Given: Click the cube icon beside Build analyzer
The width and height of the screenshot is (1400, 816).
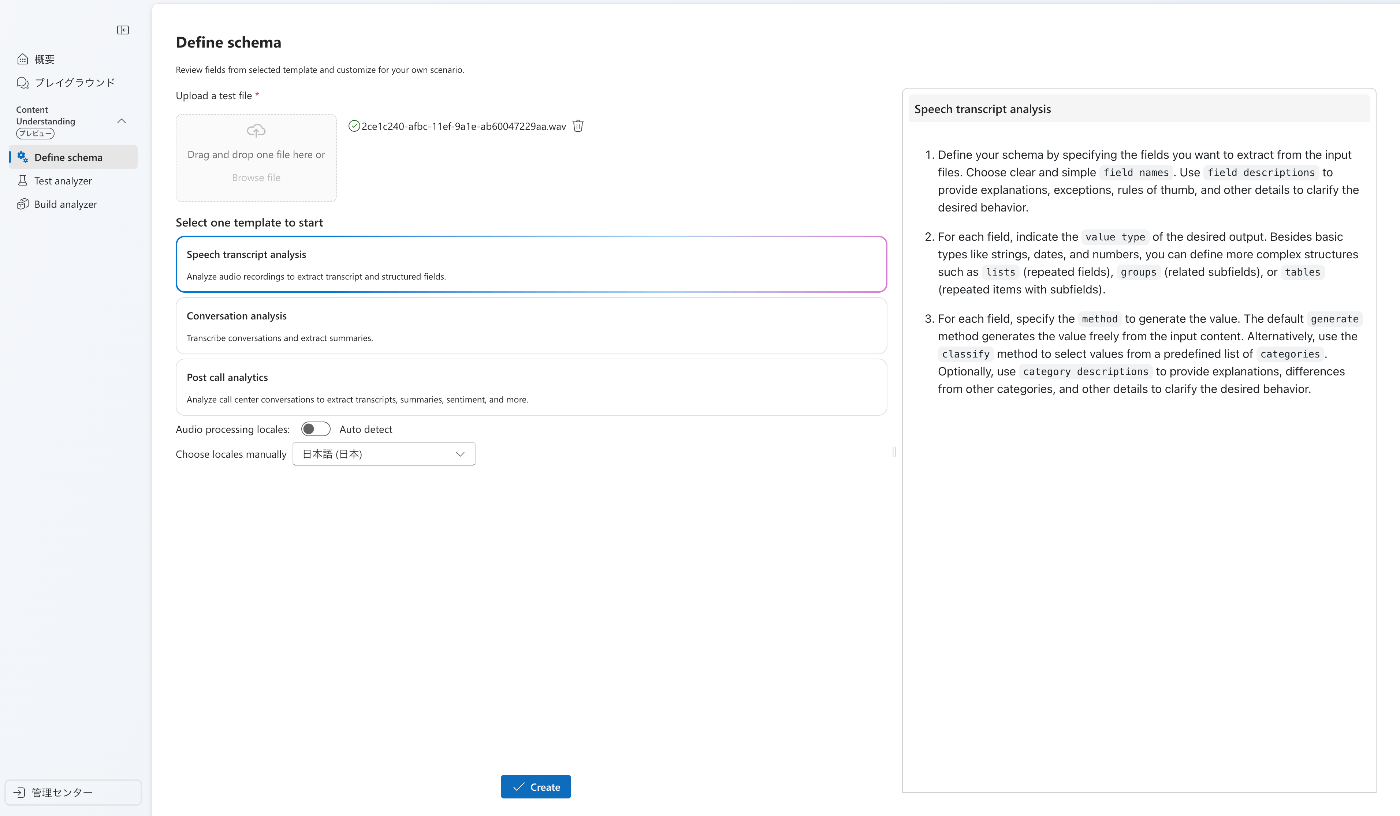Looking at the screenshot, I should pos(23,204).
